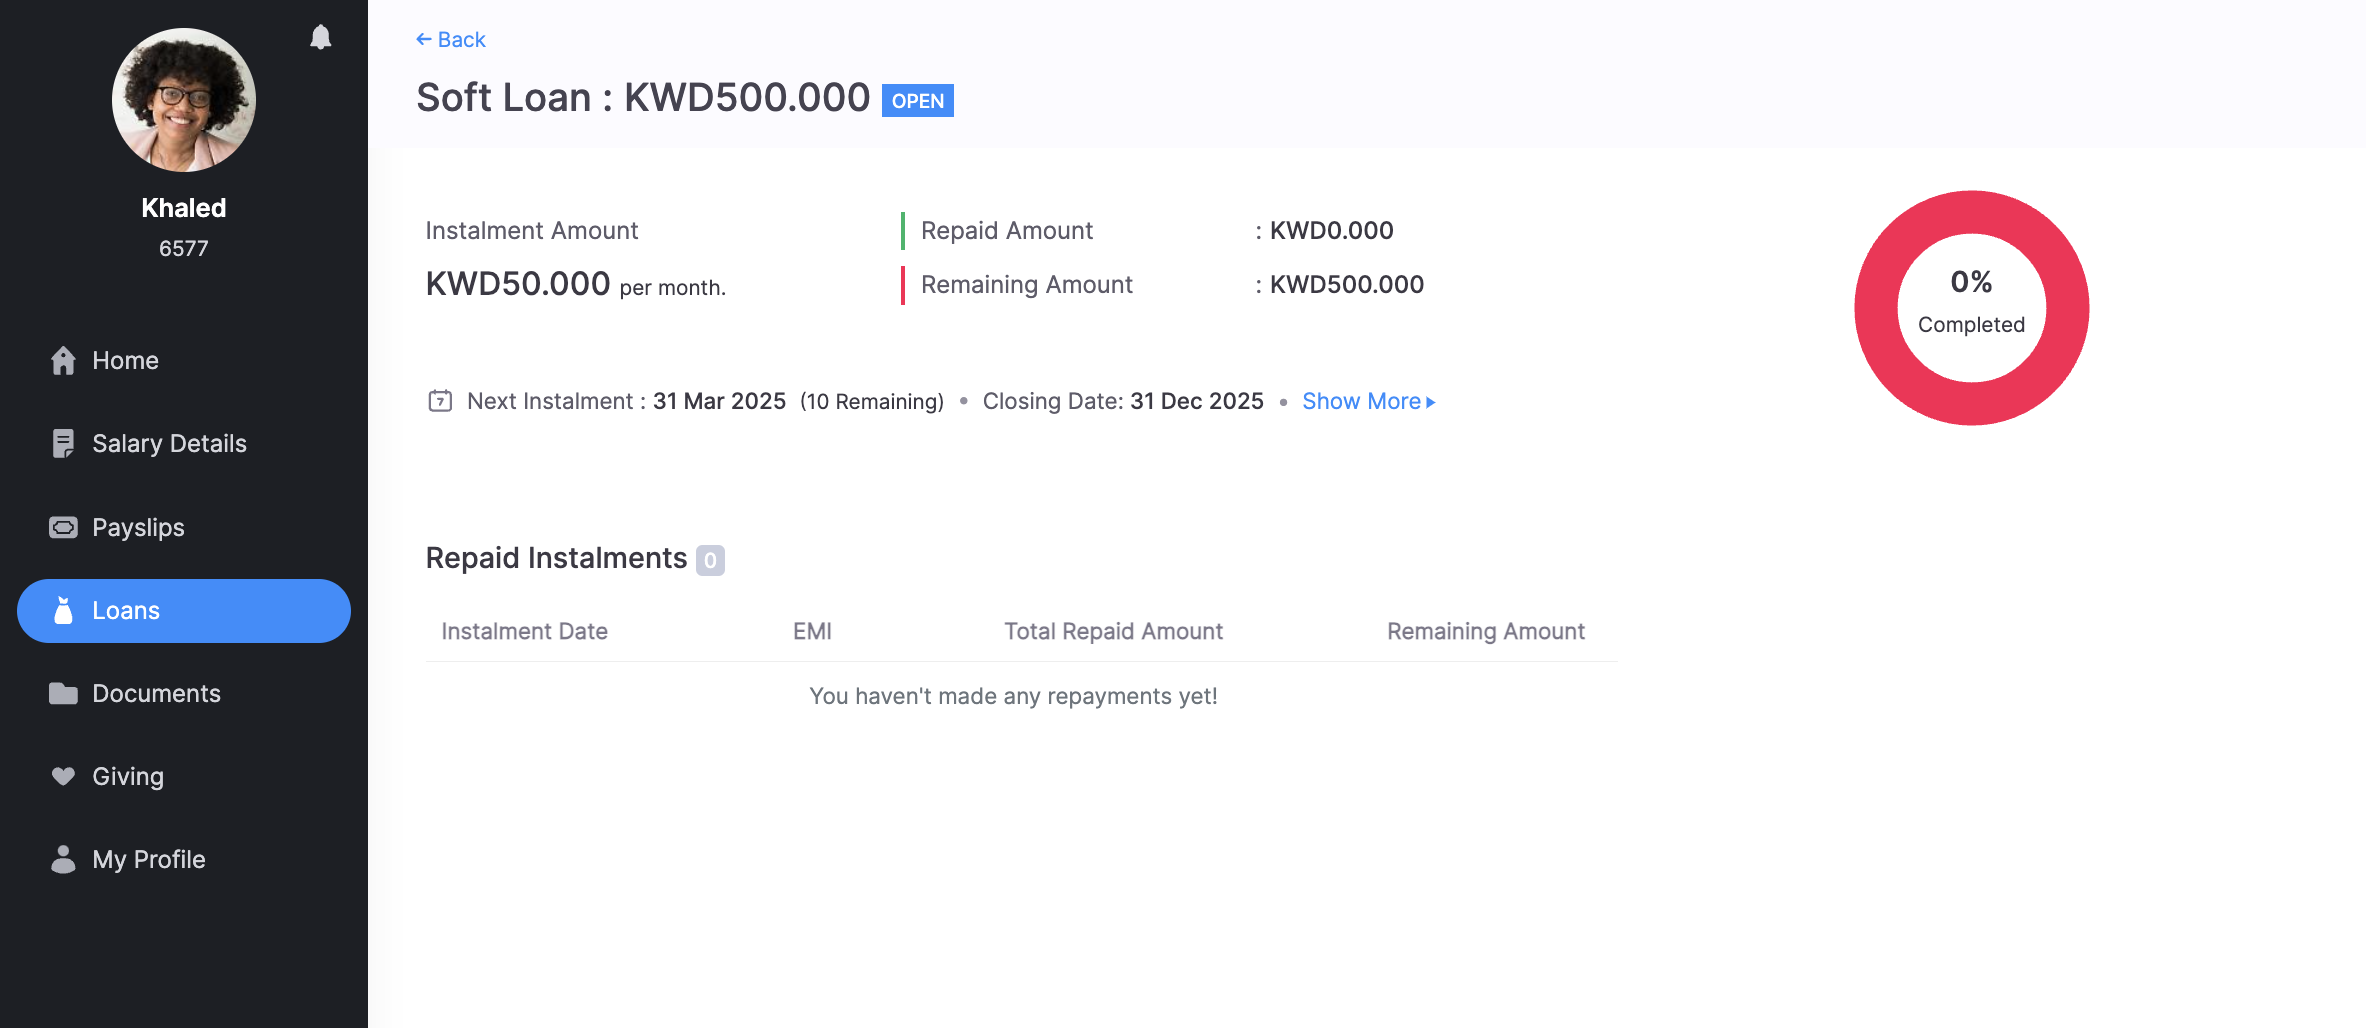Viewport: 2366px width, 1028px height.
Task: Go to Home in the sidebar
Action: tap(125, 360)
